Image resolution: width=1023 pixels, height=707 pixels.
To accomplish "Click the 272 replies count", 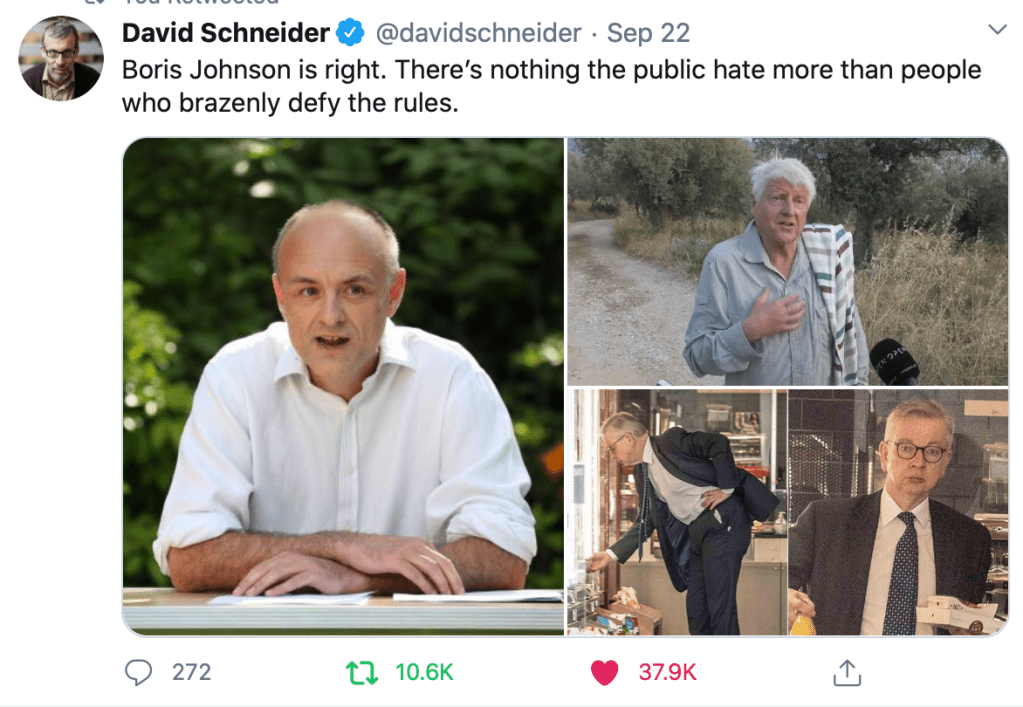I will [x=191, y=672].
